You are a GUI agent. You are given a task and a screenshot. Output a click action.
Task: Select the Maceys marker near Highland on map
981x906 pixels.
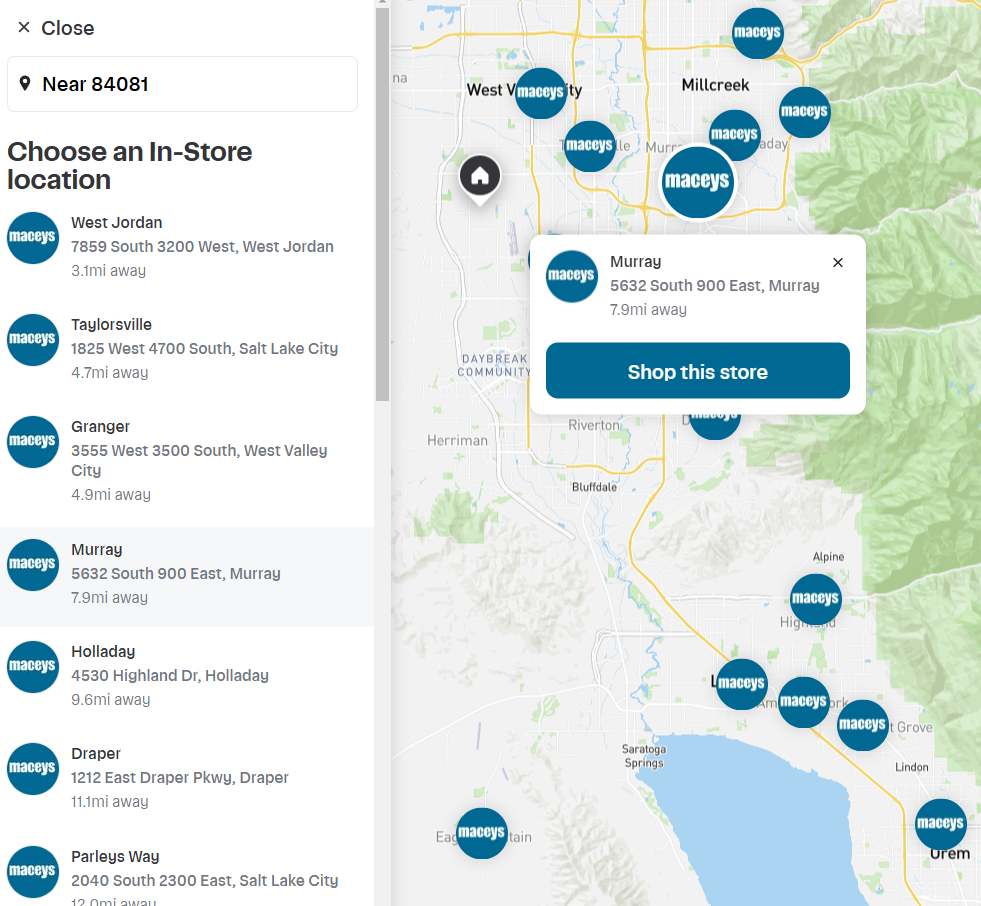tap(815, 599)
